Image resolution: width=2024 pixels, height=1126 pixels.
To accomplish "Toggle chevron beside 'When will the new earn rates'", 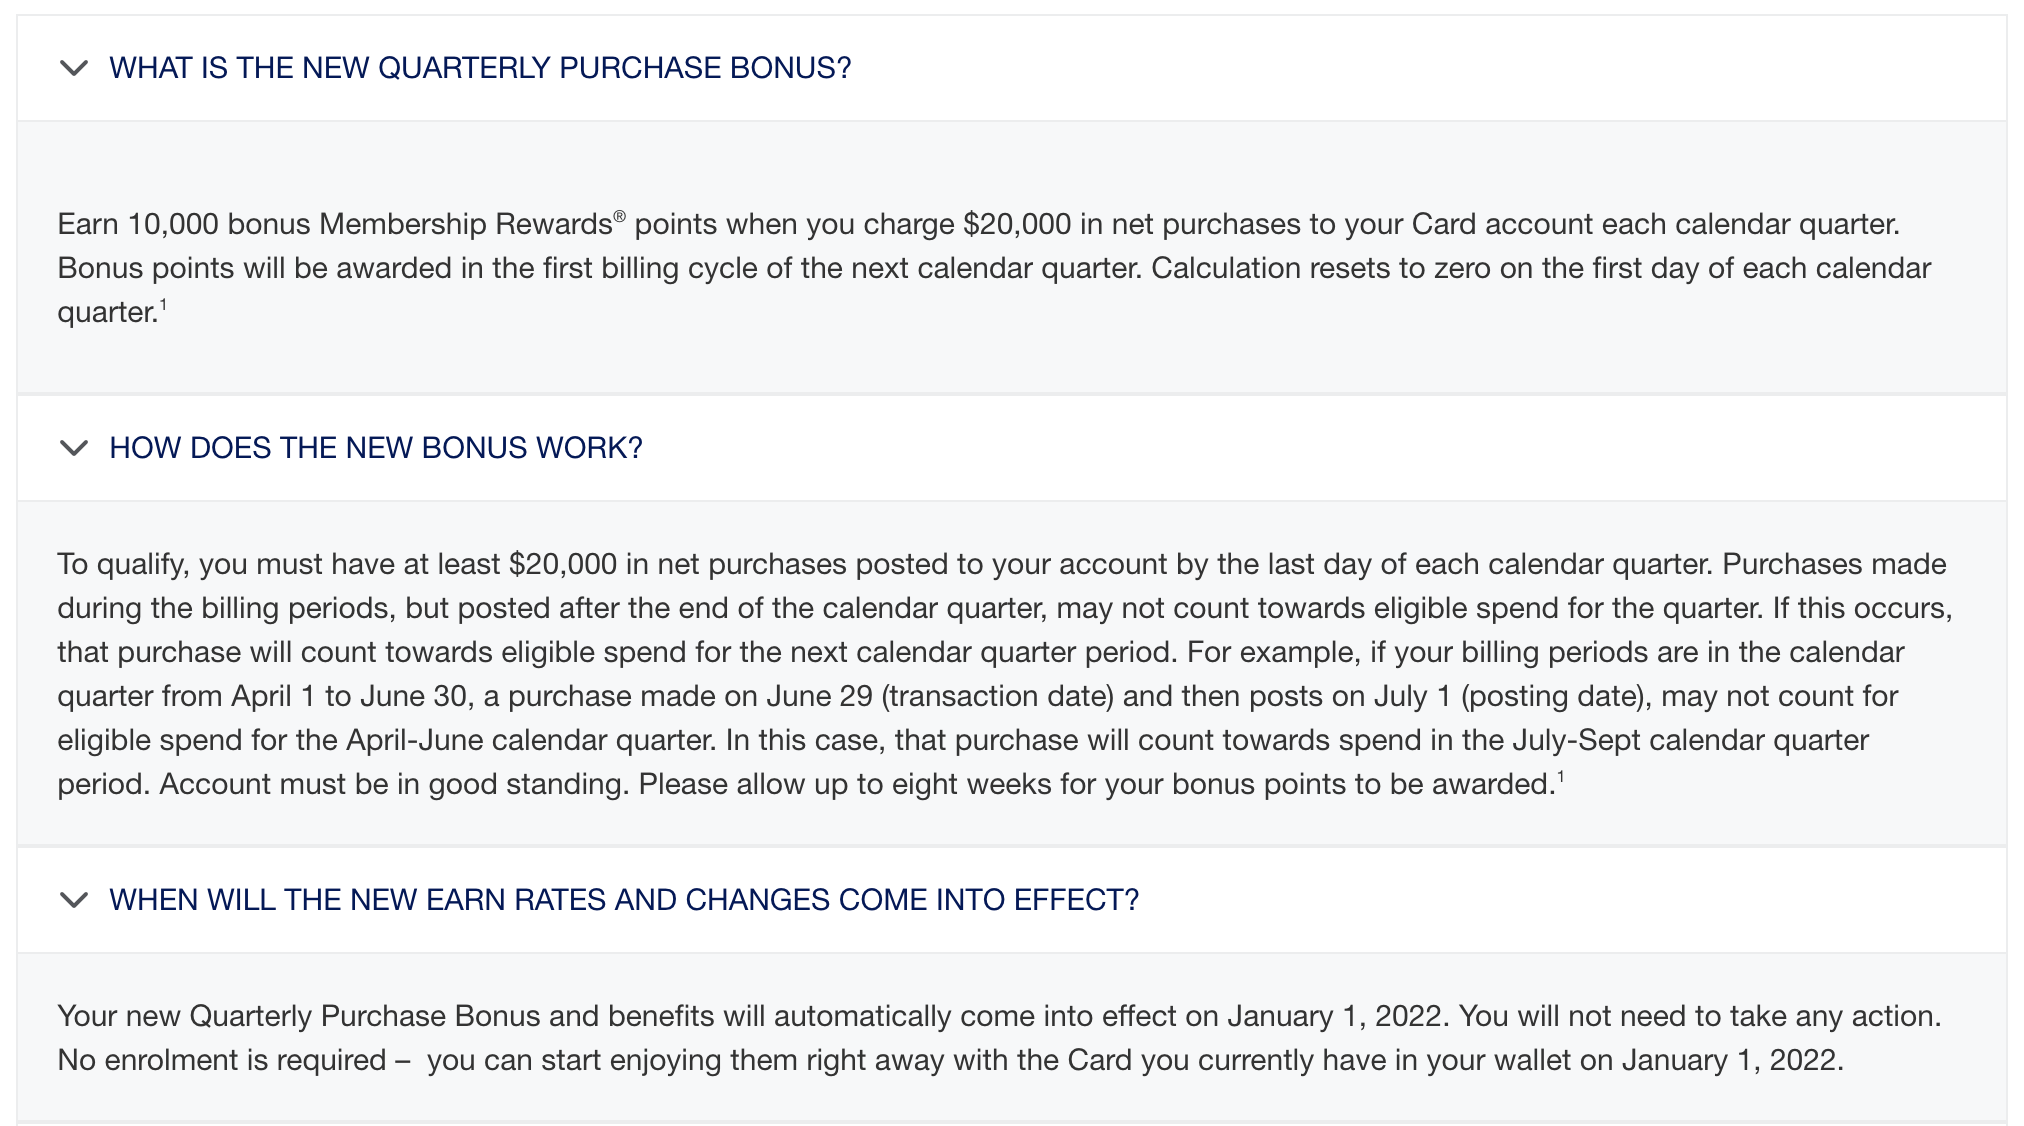I will tap(74, 900).
